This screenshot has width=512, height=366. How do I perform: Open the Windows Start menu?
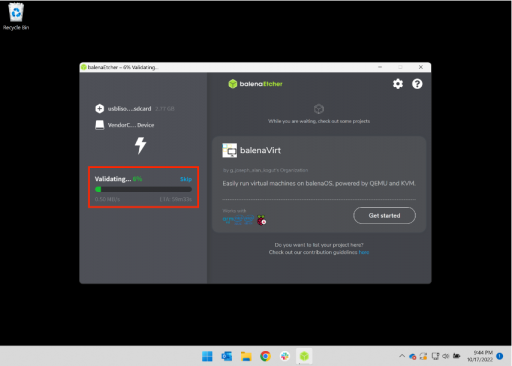point(207,356)
